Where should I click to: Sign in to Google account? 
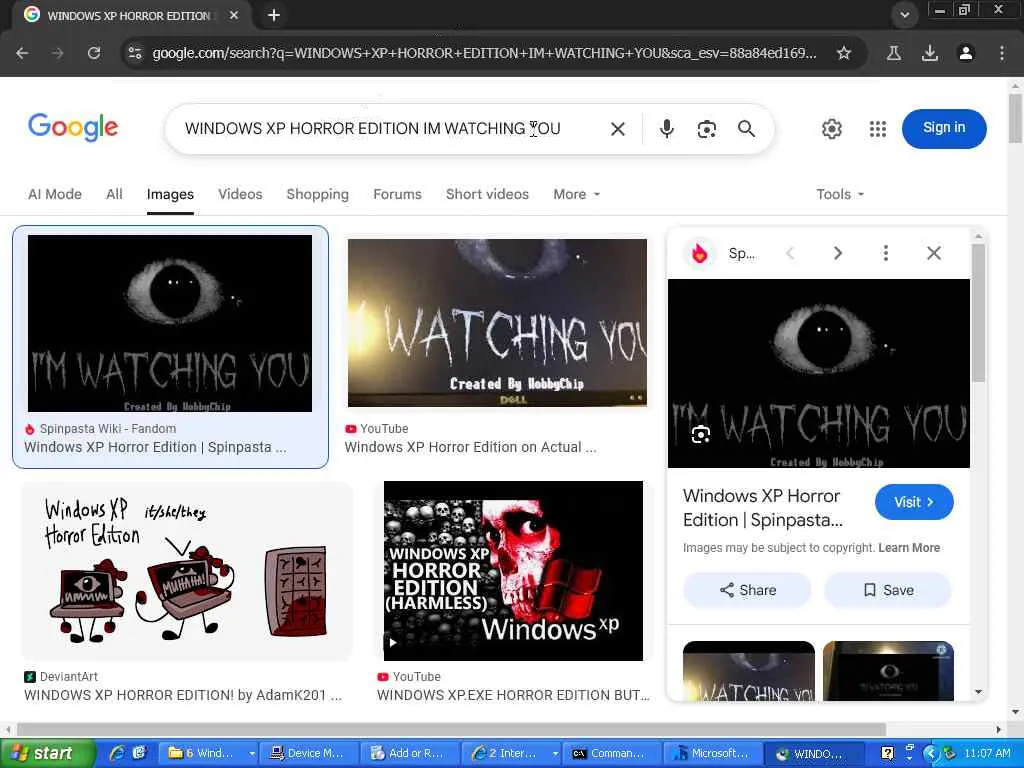click(x=944, y=128)
